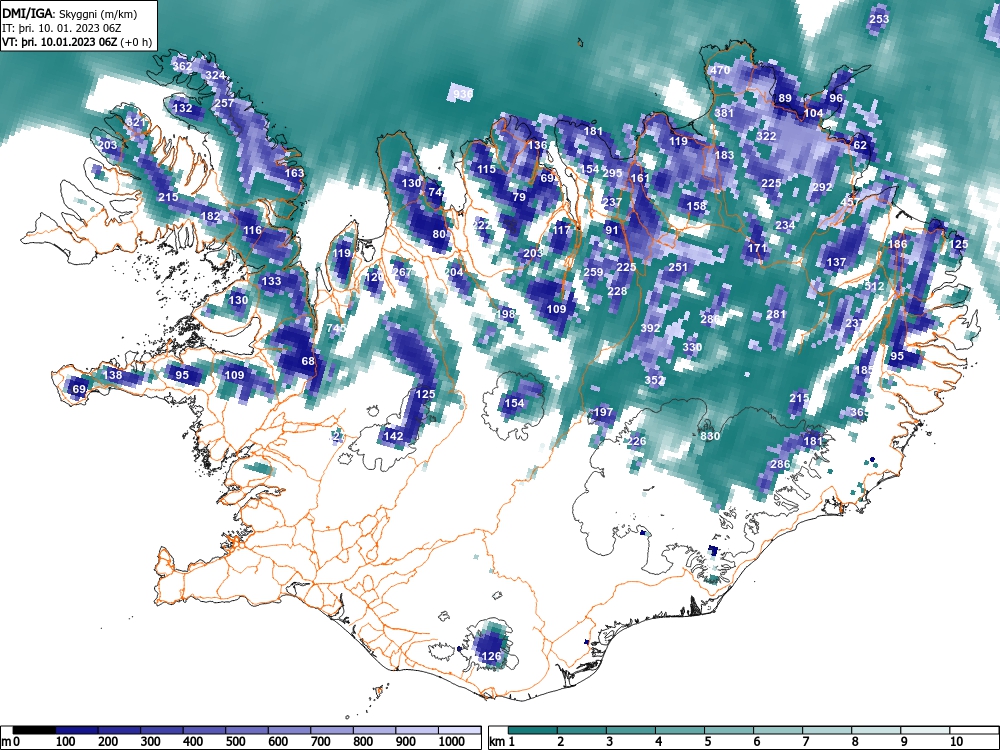This screenshot has width=1000, height=750.
Task: Select the pale 1000 m legend swatch
Action: click(459, 730)
